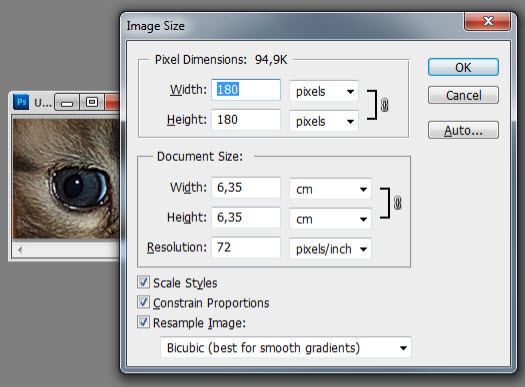Click document Height field showing 6,35
Screen dimensions: 525x387
click(x=246, y=218)
